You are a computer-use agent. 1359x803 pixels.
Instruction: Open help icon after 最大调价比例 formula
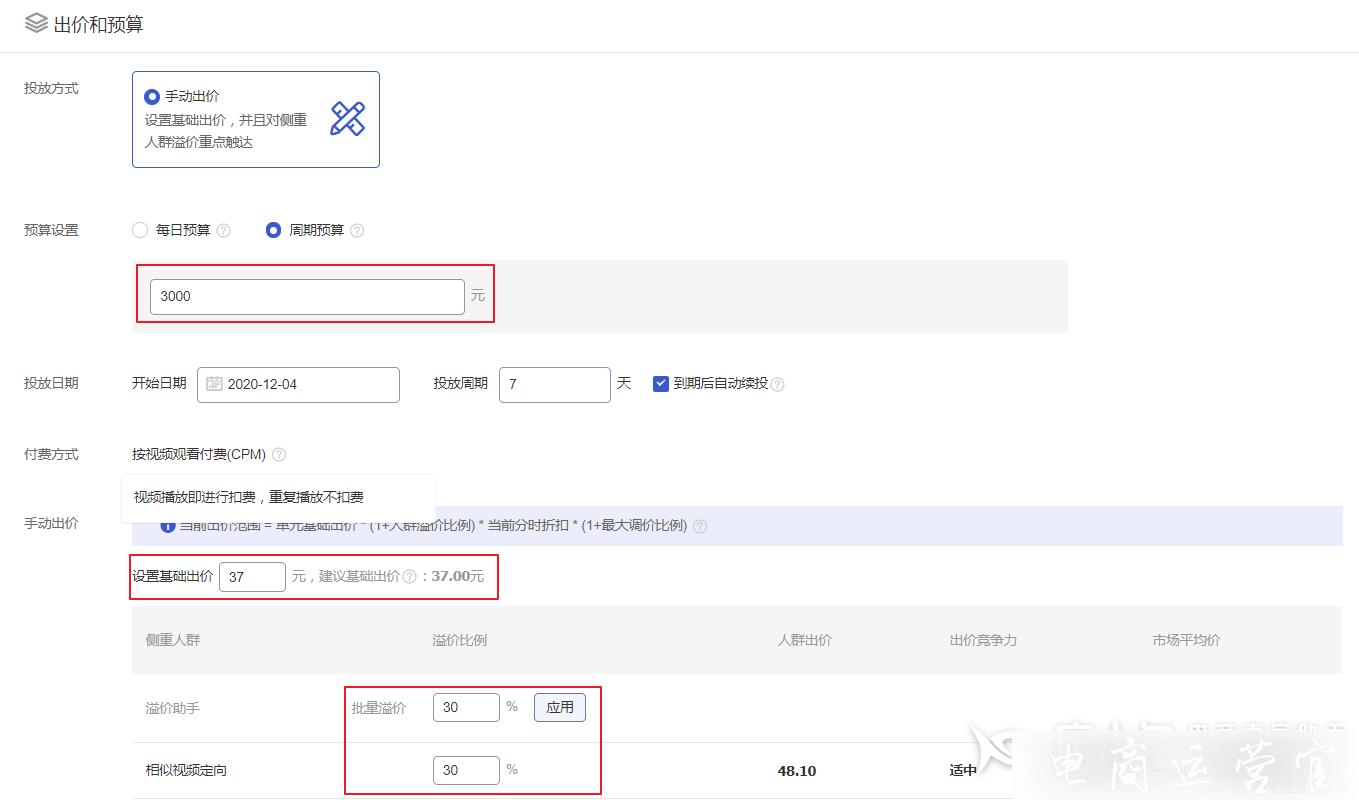coord(700,527)
